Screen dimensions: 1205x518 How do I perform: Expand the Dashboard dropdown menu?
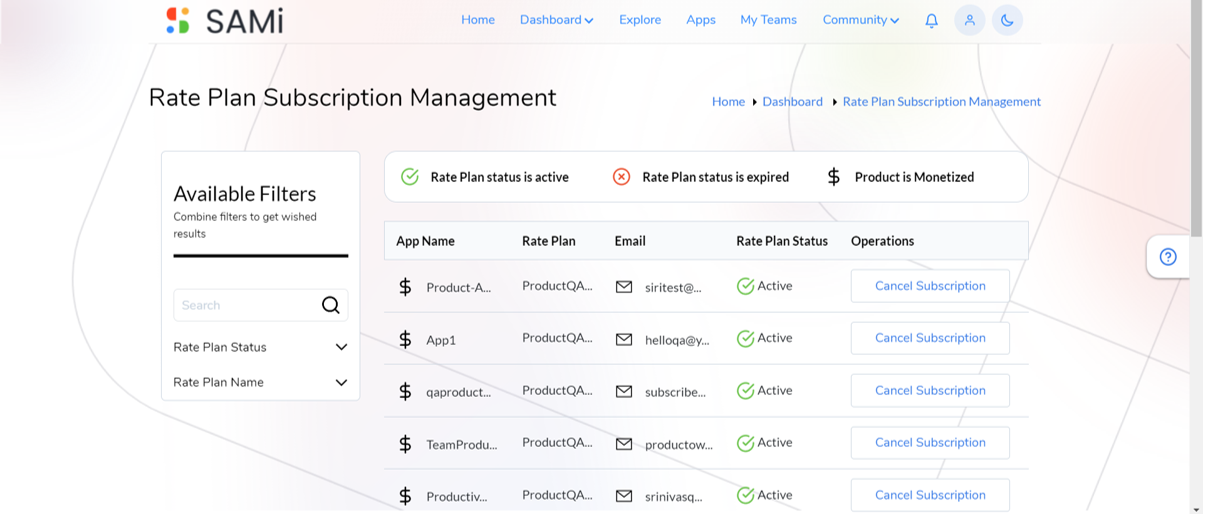[x=556, y=20]
